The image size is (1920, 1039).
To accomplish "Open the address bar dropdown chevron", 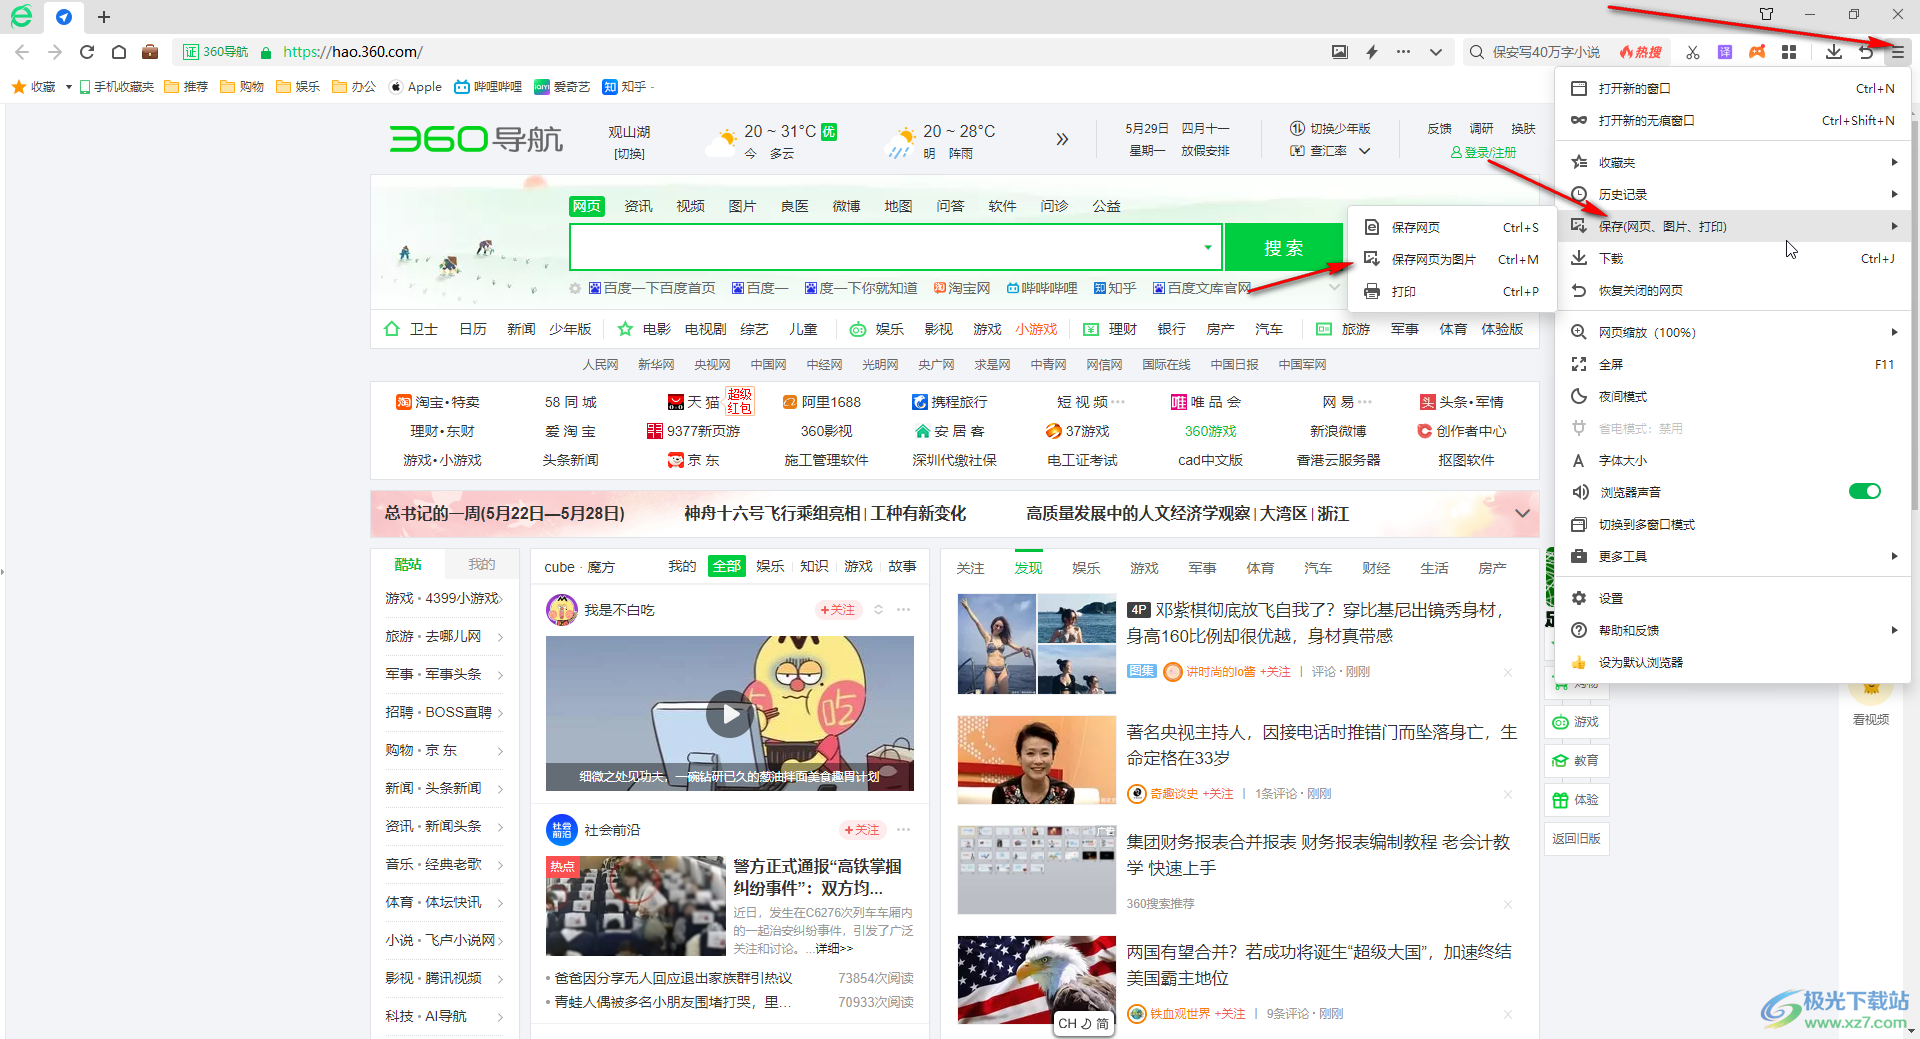I will tap(1436, 52).
